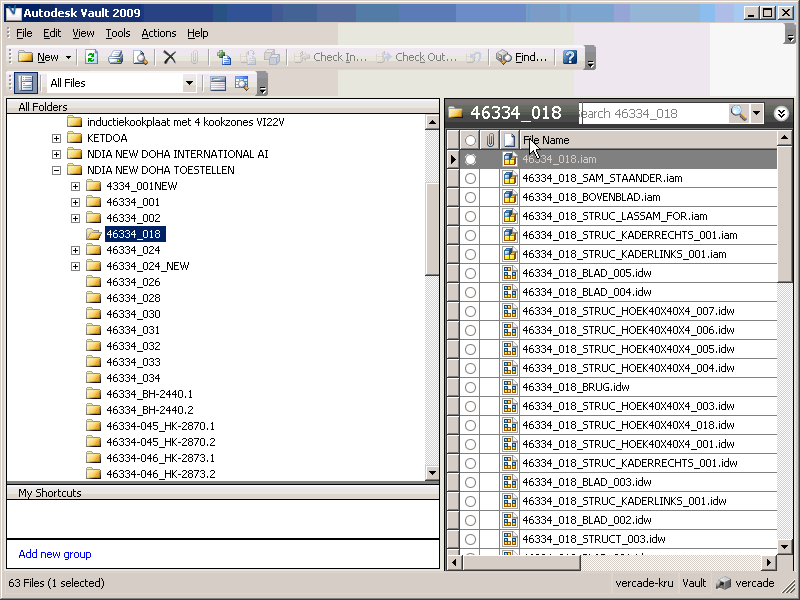This screenshot has height=600, width=800.
Task: Expand the 46334_024_NEW folder
Action: click(76, 266)
